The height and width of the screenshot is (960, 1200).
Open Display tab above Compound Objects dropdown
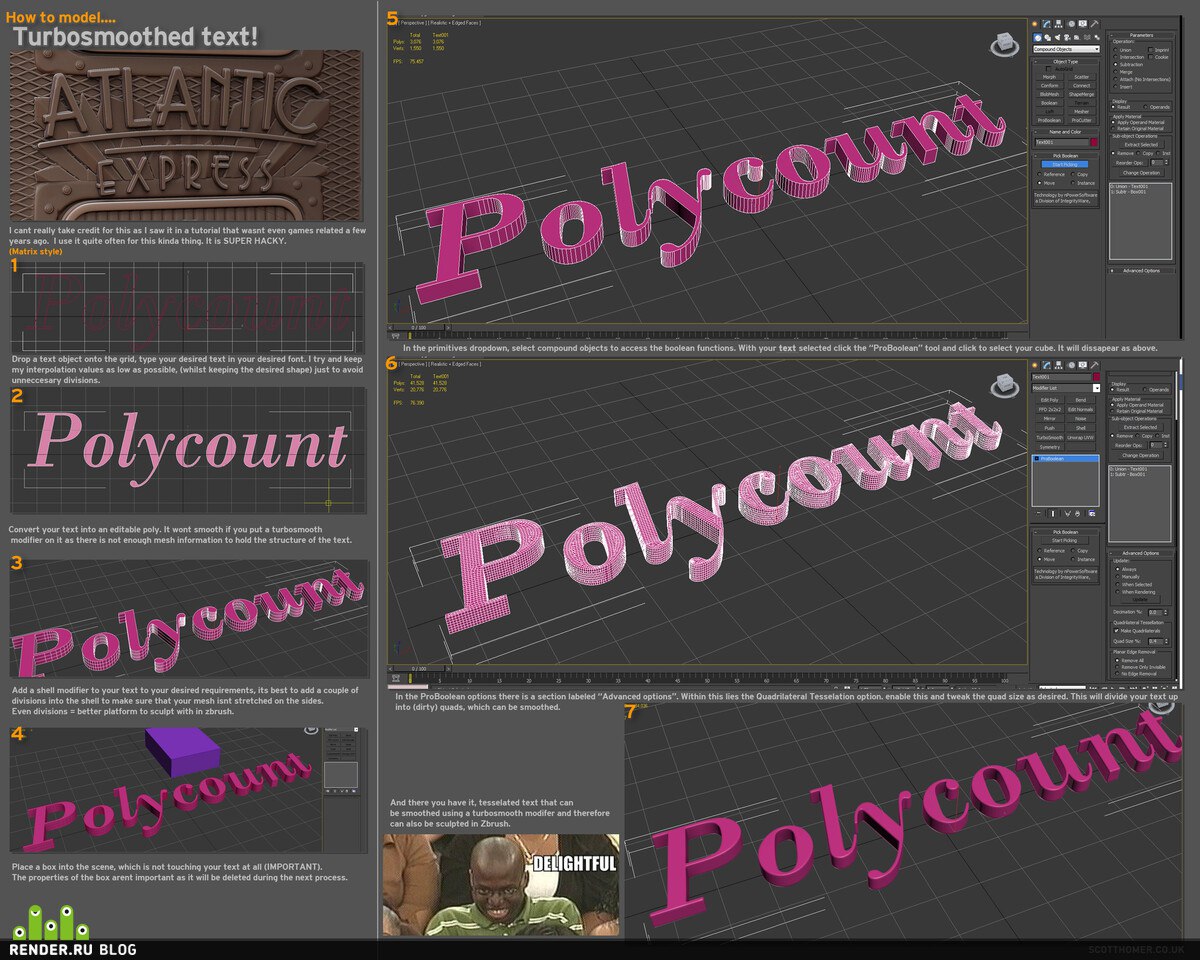tap(1083, 24)
